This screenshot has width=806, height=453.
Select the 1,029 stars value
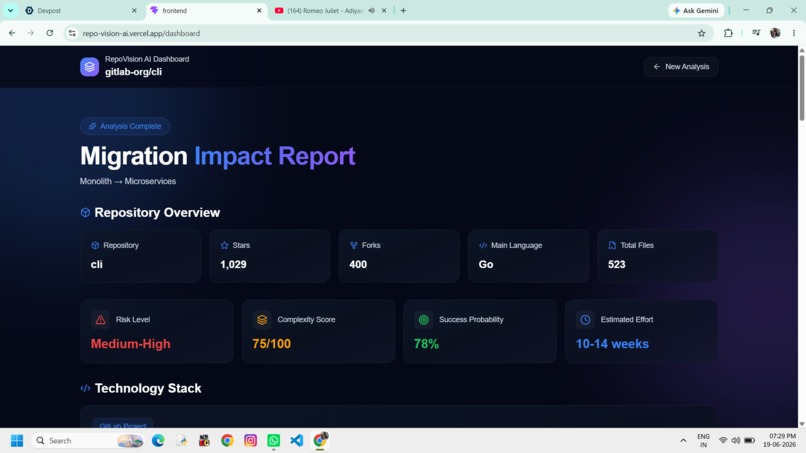(x=233, y=264)
